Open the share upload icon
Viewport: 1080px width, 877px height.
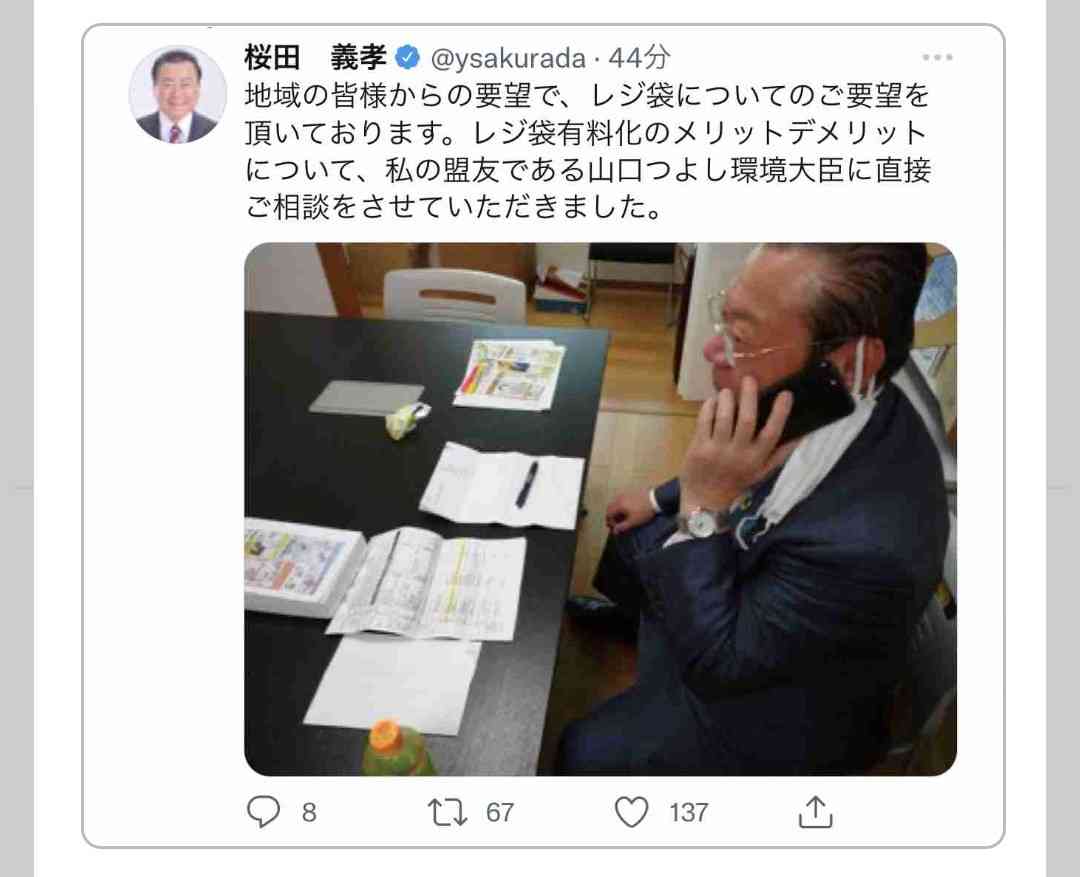point(816,812)
